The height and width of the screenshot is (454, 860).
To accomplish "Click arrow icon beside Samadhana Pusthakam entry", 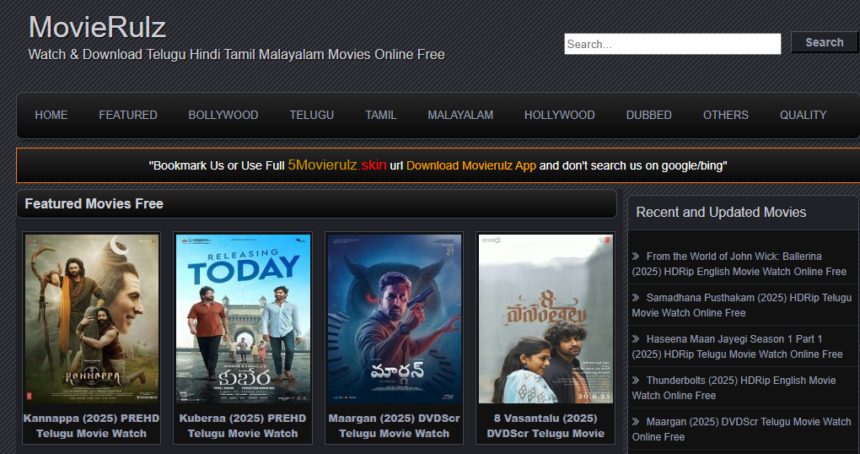I will (x=636, y=297).
